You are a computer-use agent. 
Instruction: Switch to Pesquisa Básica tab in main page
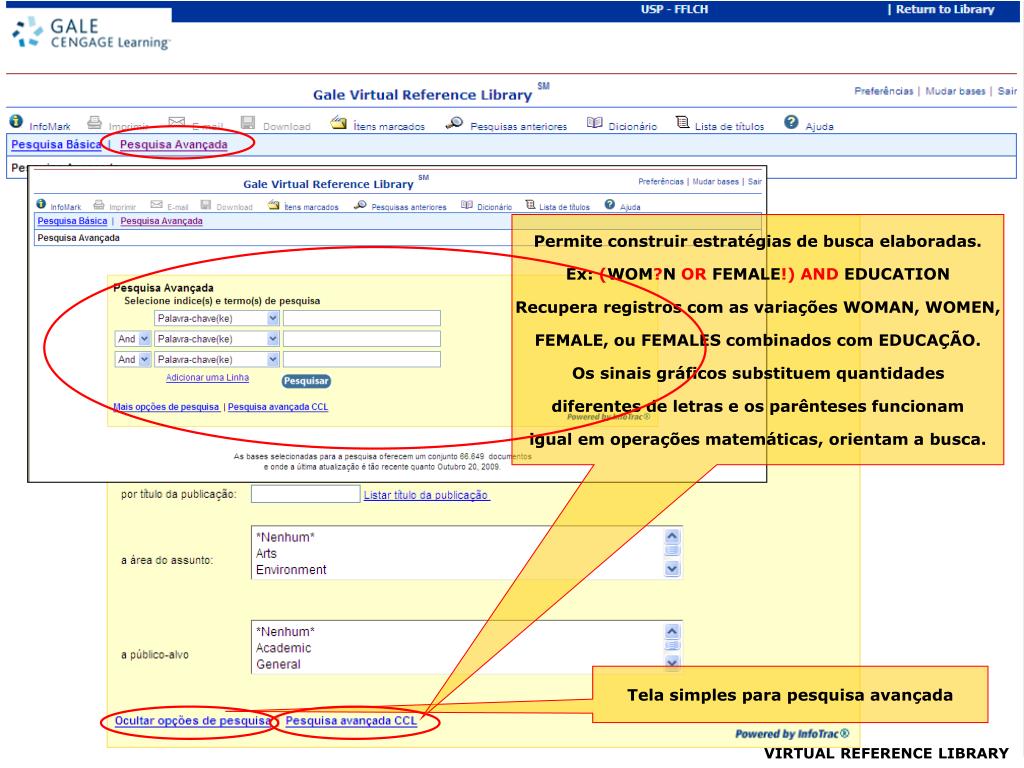[x=56, y=144]
